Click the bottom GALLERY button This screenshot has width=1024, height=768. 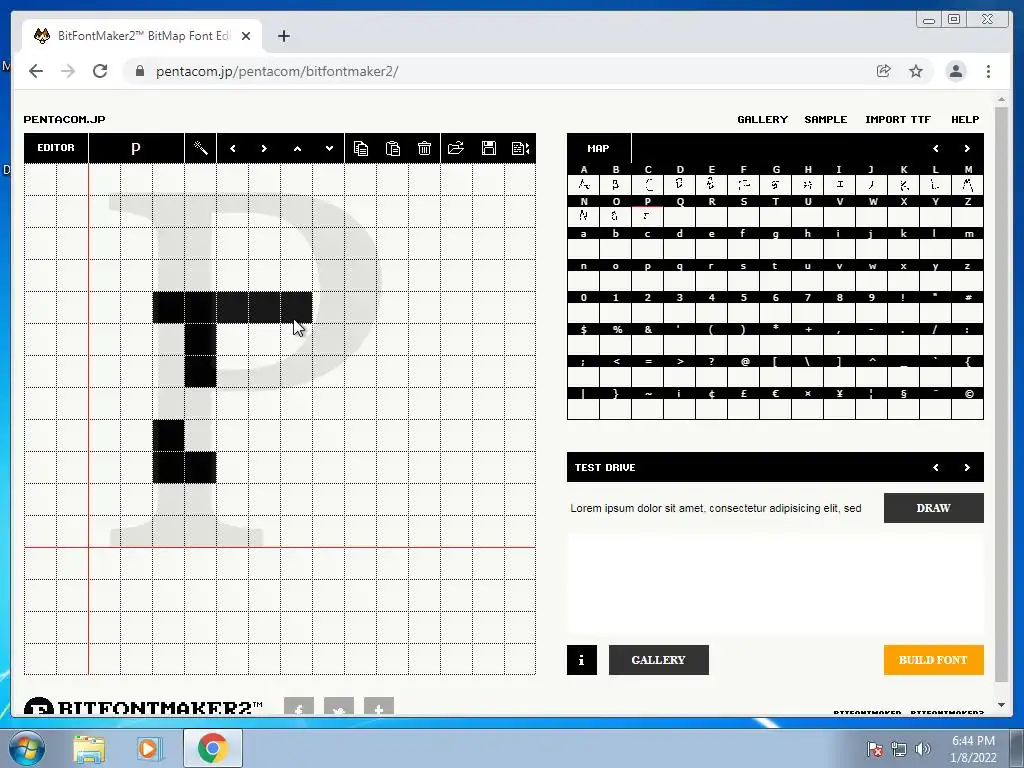pyautogui.click(x=658, y=660)
